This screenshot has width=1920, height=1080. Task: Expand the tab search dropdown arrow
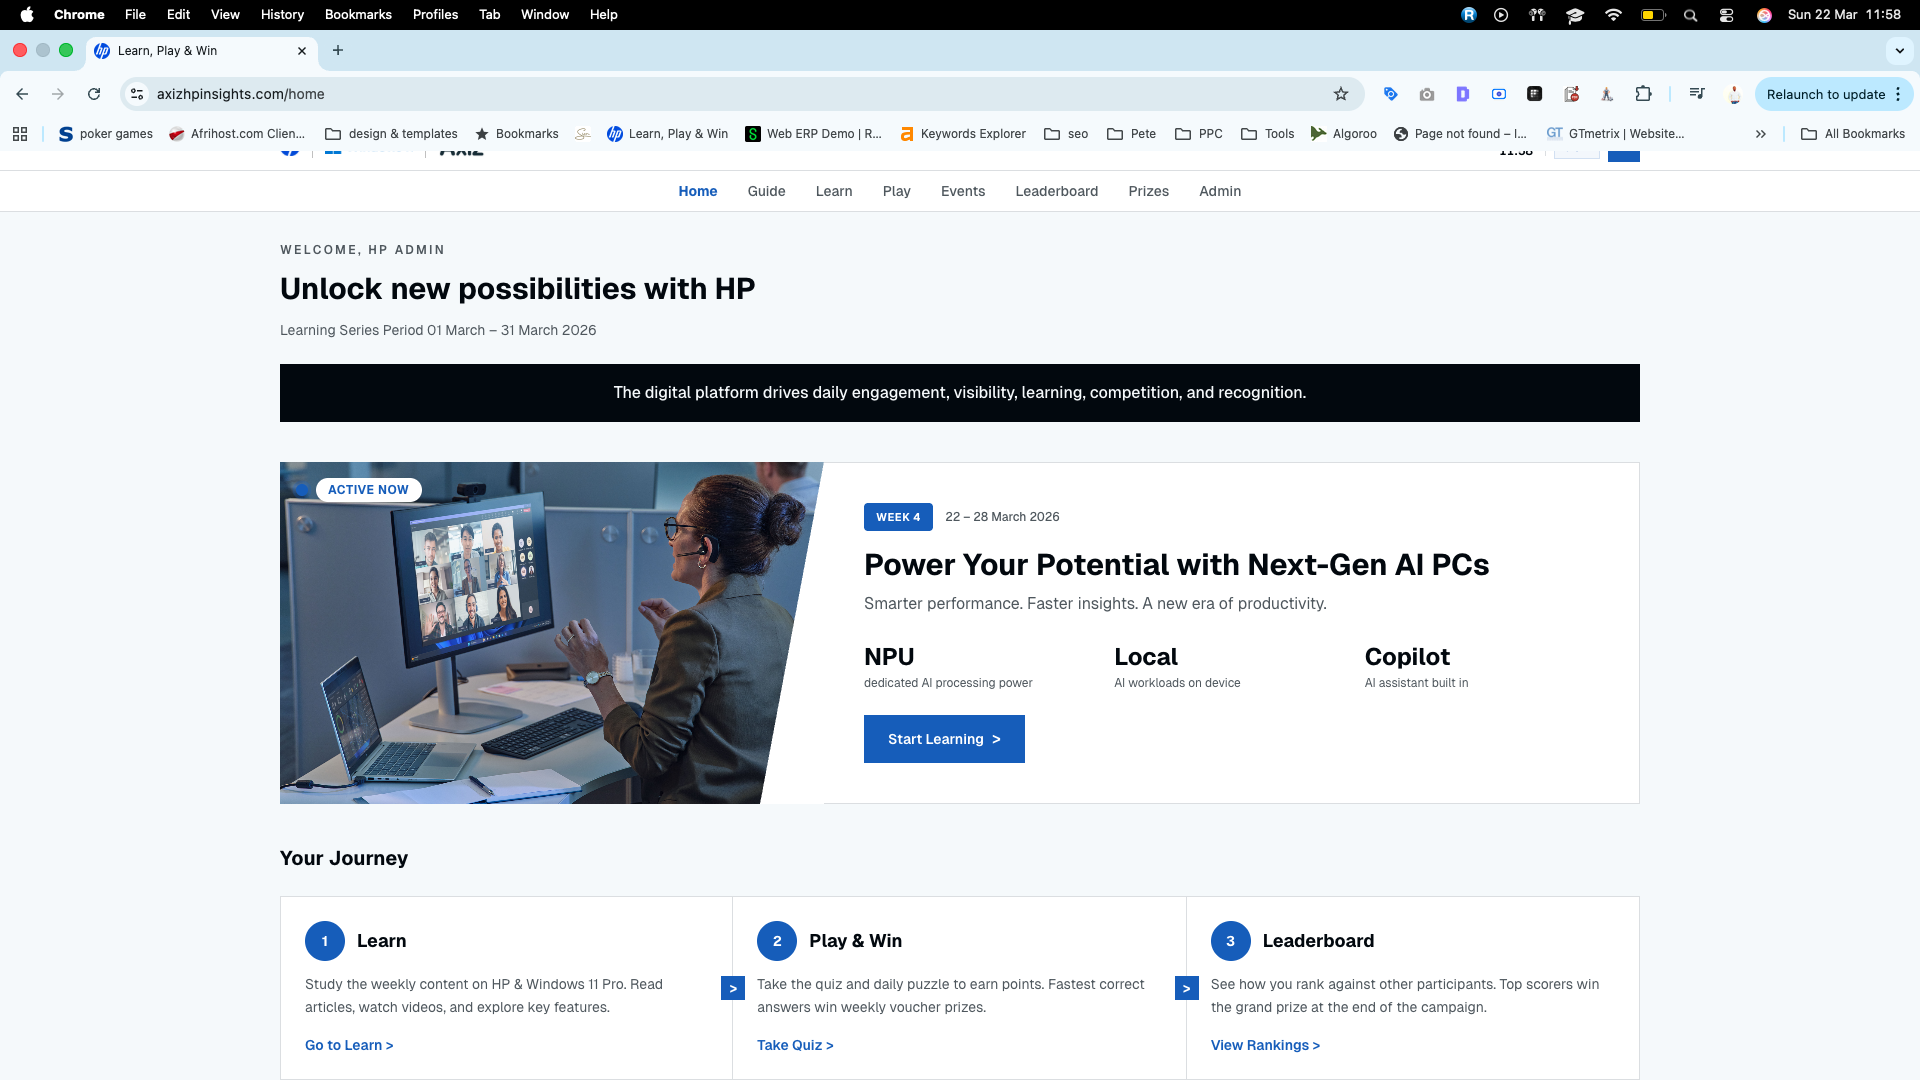[x=1900, y=51]
